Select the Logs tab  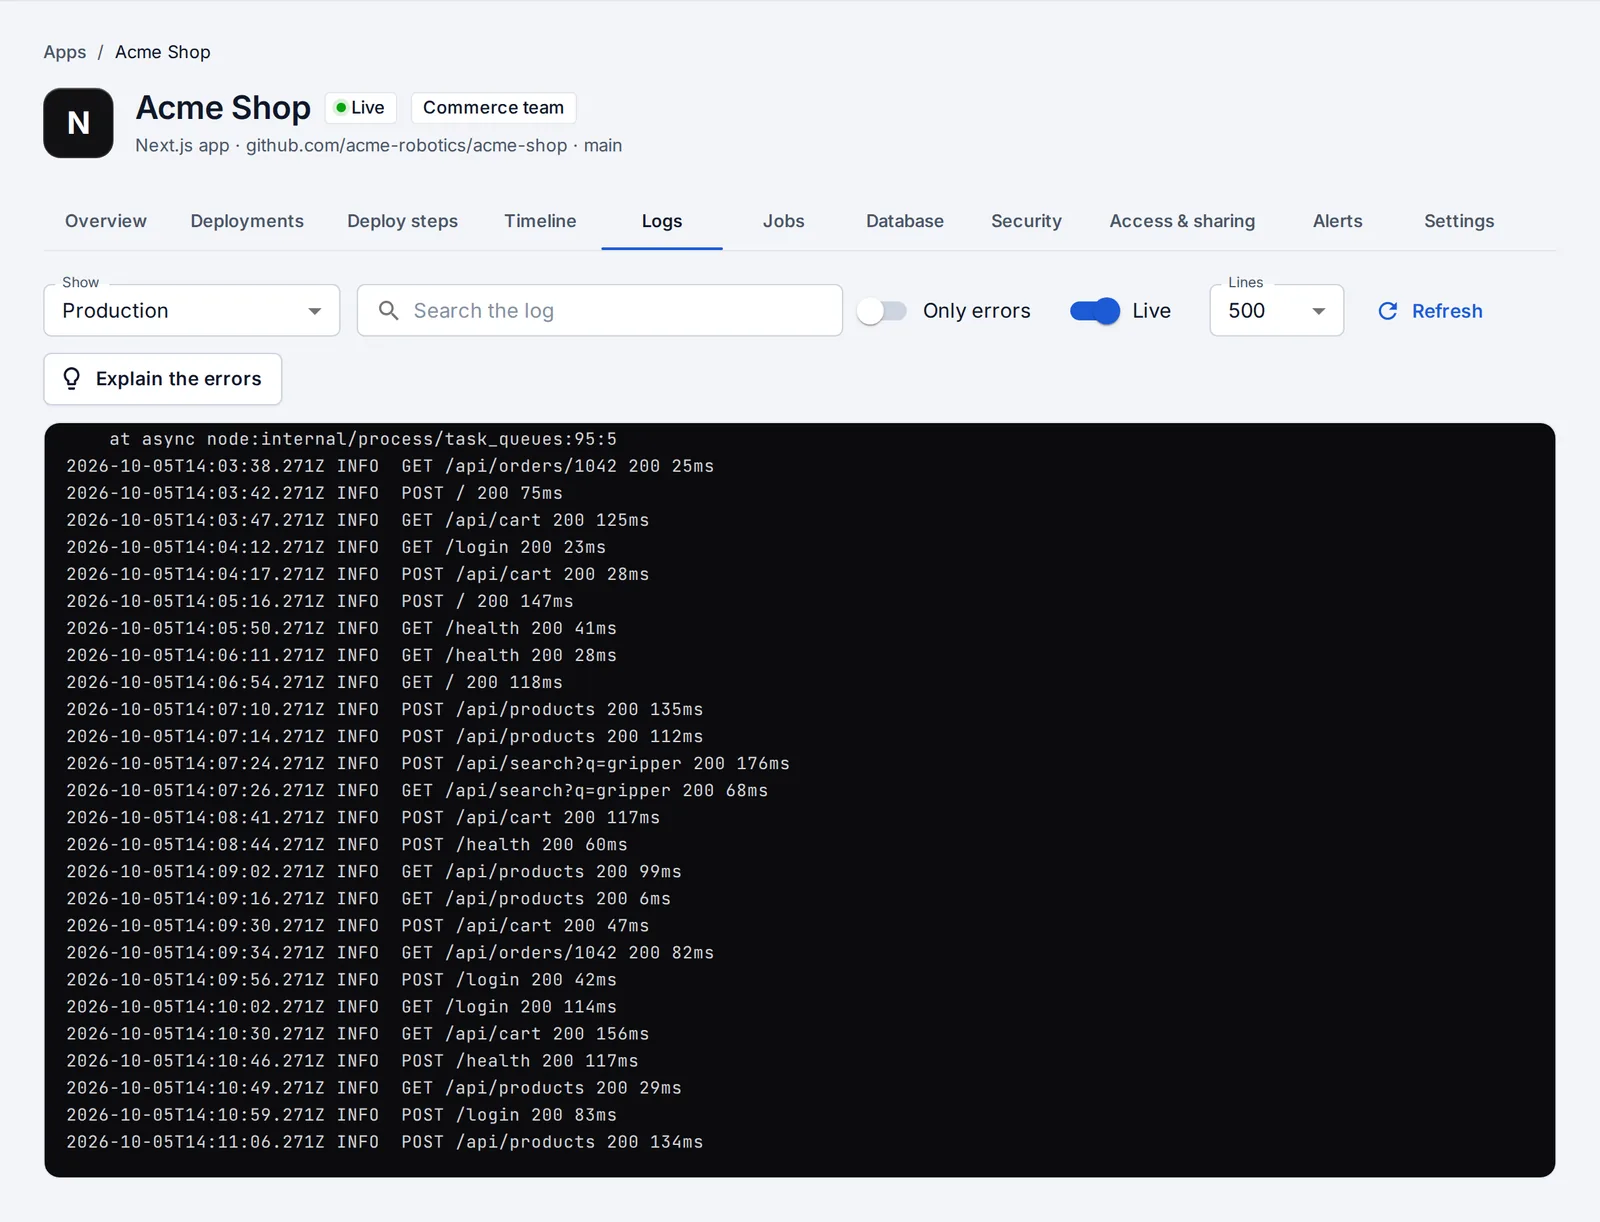tap(662, 221)
